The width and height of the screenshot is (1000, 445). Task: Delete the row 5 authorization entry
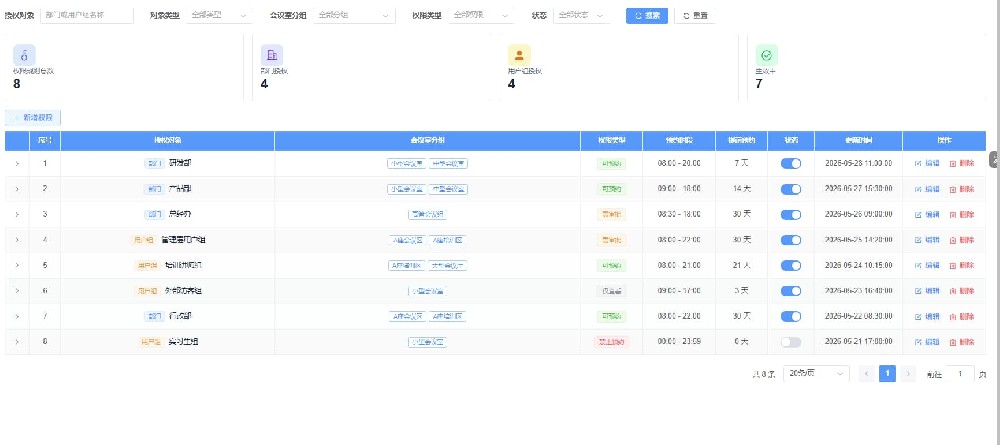962,265
